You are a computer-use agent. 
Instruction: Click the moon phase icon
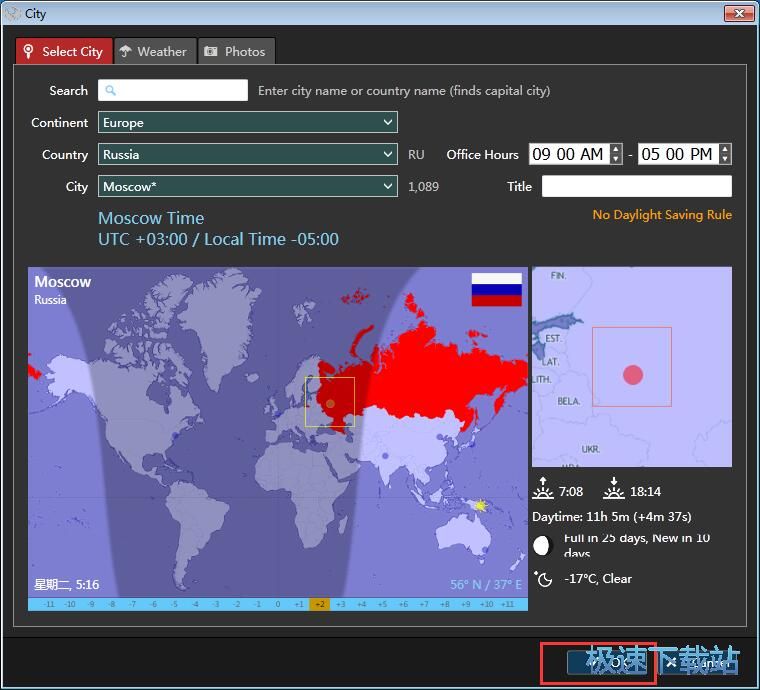(x=542, y=546)
